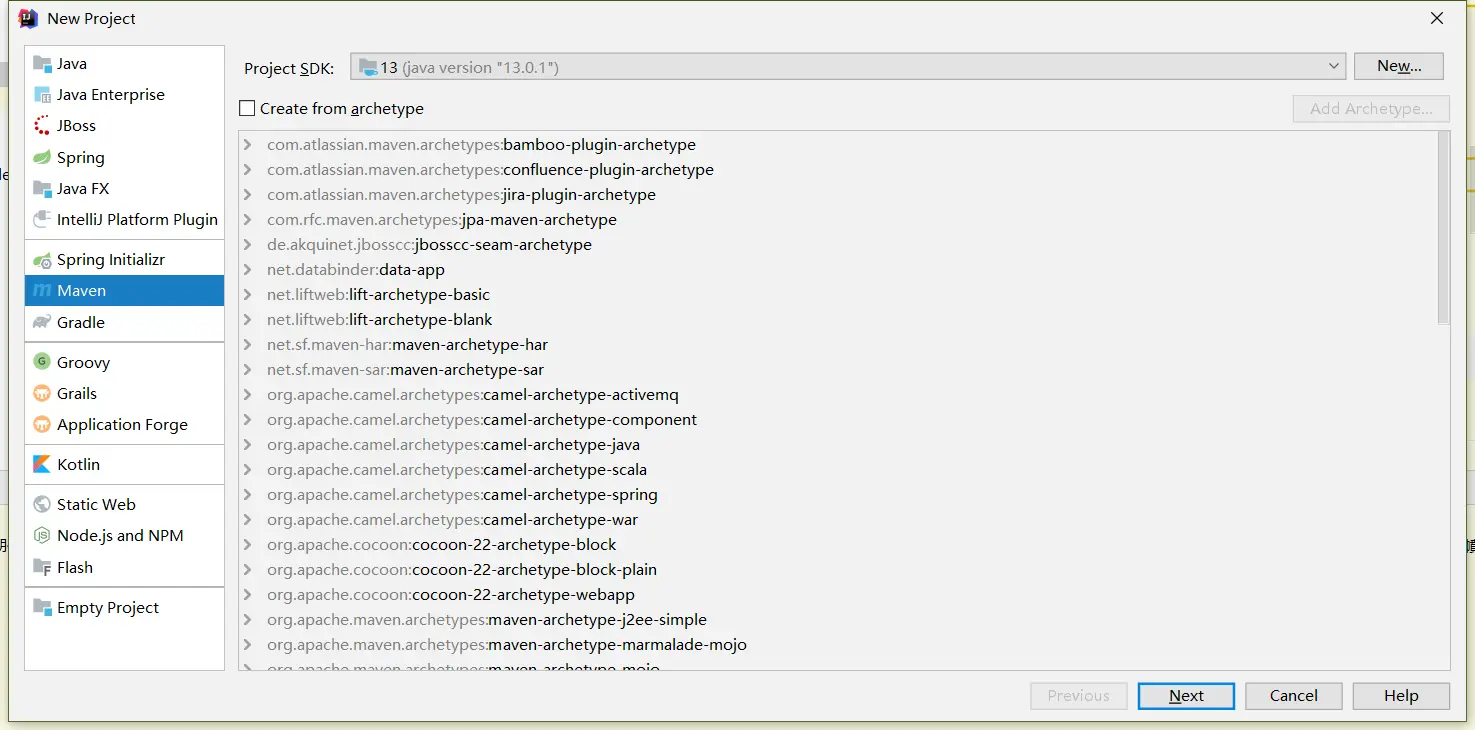Select maven-archetype-marmalade-mojo row
The width and height of the screenshot is (1475, 730).
click(x=838, y=645)
